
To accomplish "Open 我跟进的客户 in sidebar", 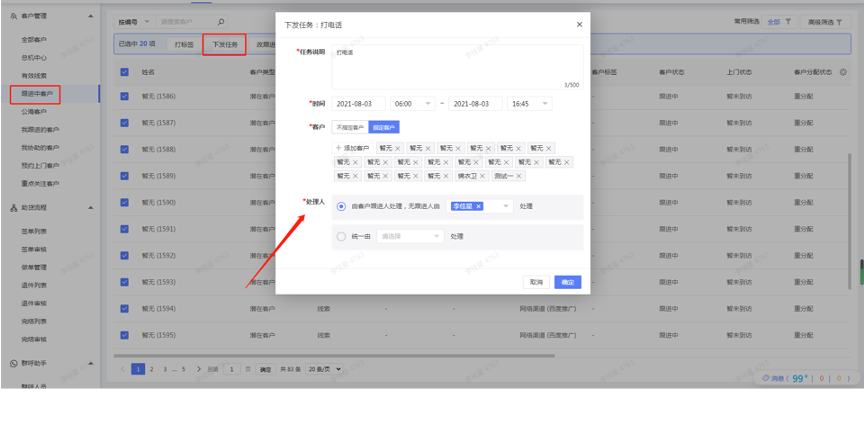I will (x=40, y=129).
